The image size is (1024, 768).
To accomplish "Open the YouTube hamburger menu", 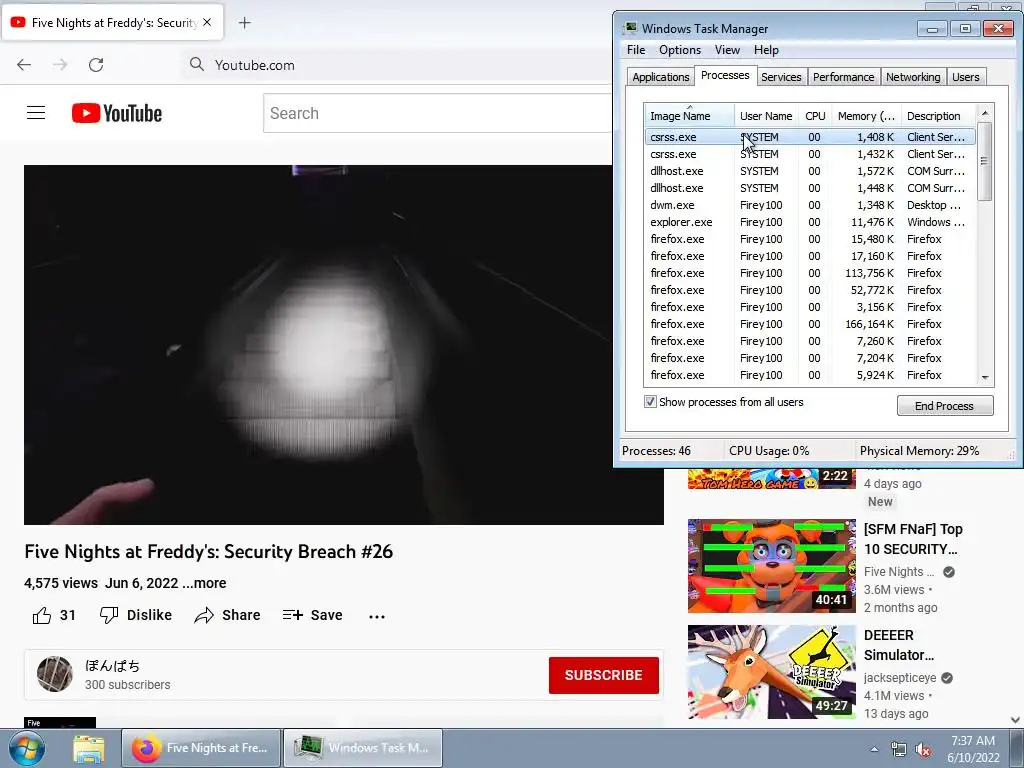I will pos(36,113).
